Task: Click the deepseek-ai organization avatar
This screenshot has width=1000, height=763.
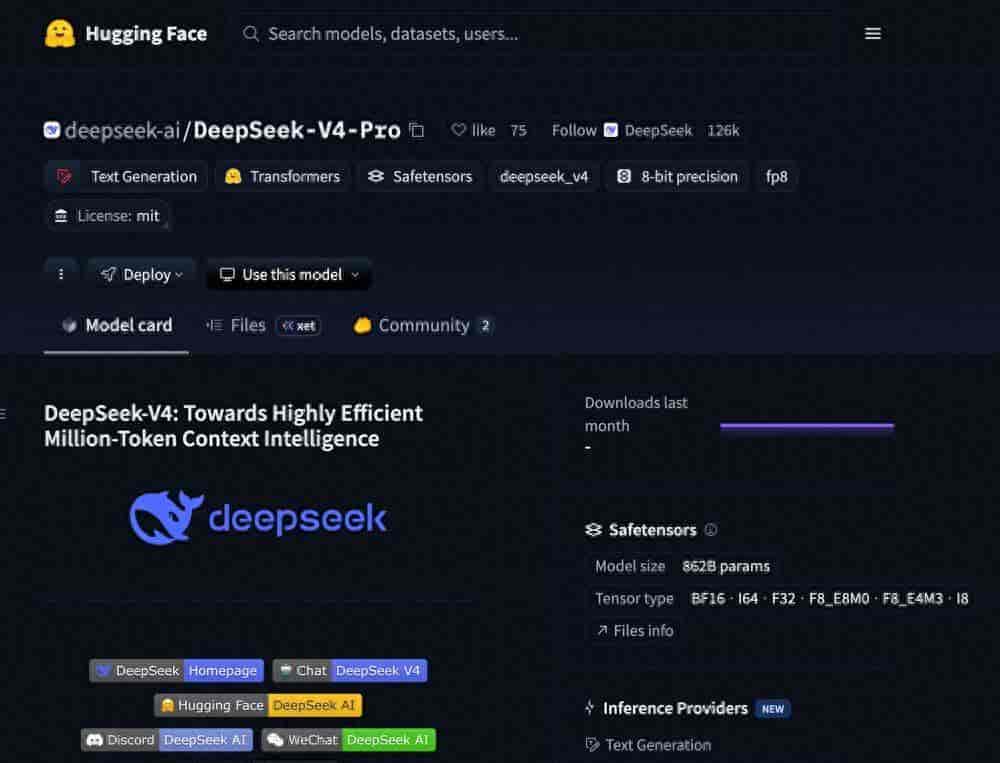Action: click(52, 130)
